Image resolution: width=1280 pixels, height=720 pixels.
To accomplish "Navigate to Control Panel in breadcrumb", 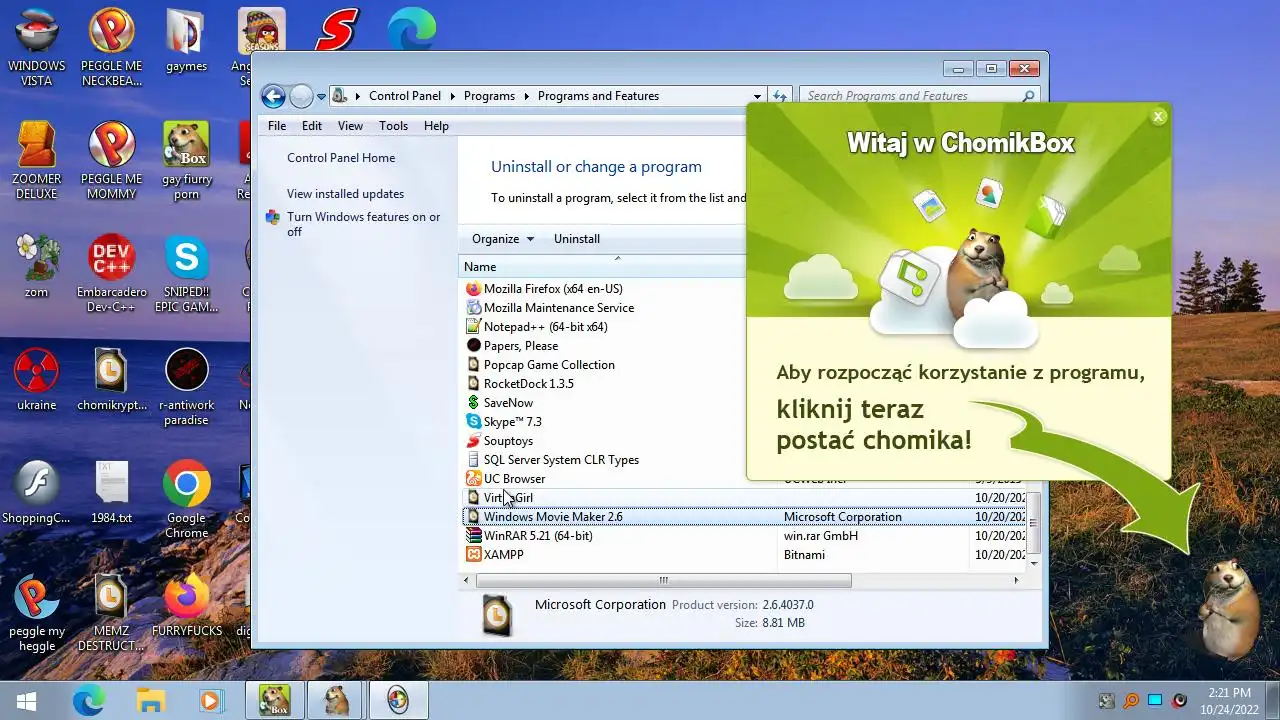I will click(x=405, y=96).
